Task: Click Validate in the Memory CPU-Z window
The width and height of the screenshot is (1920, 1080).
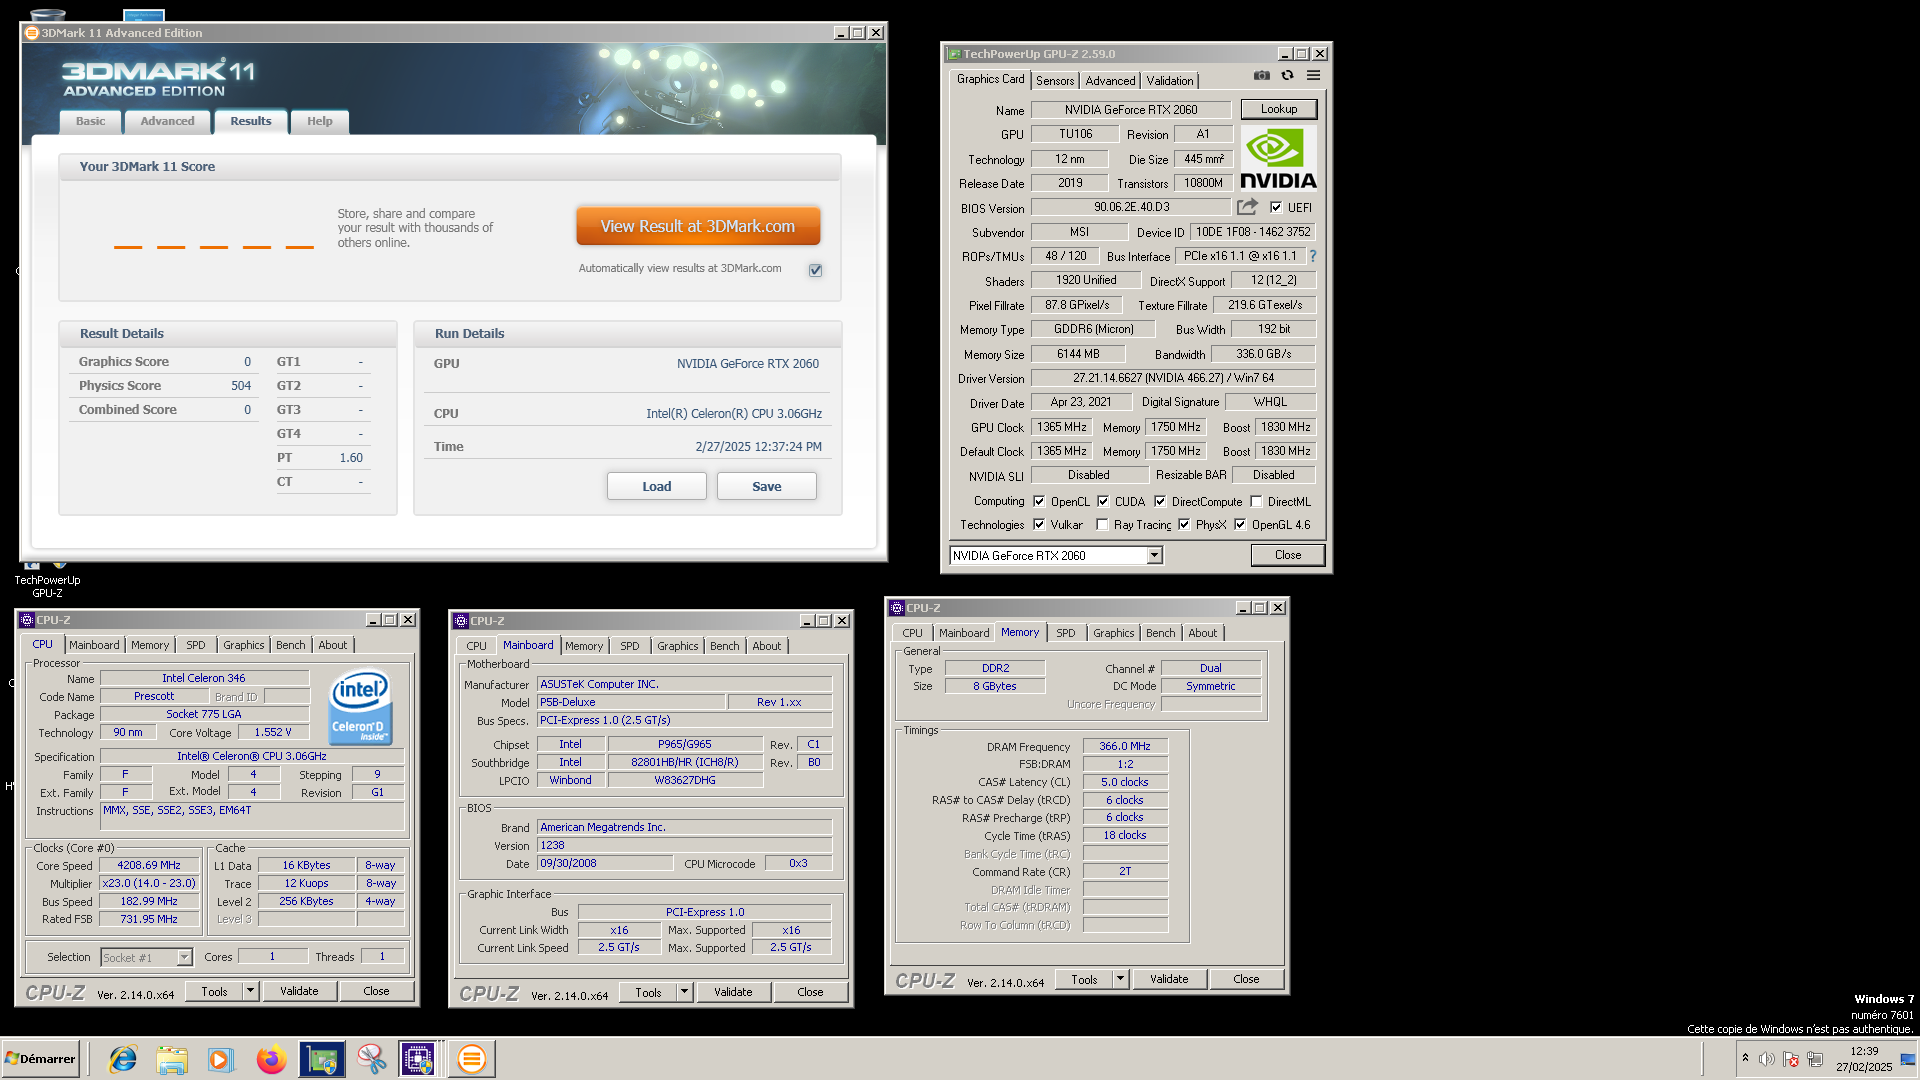Action: pyautogui.click(x=1169, y=979)
